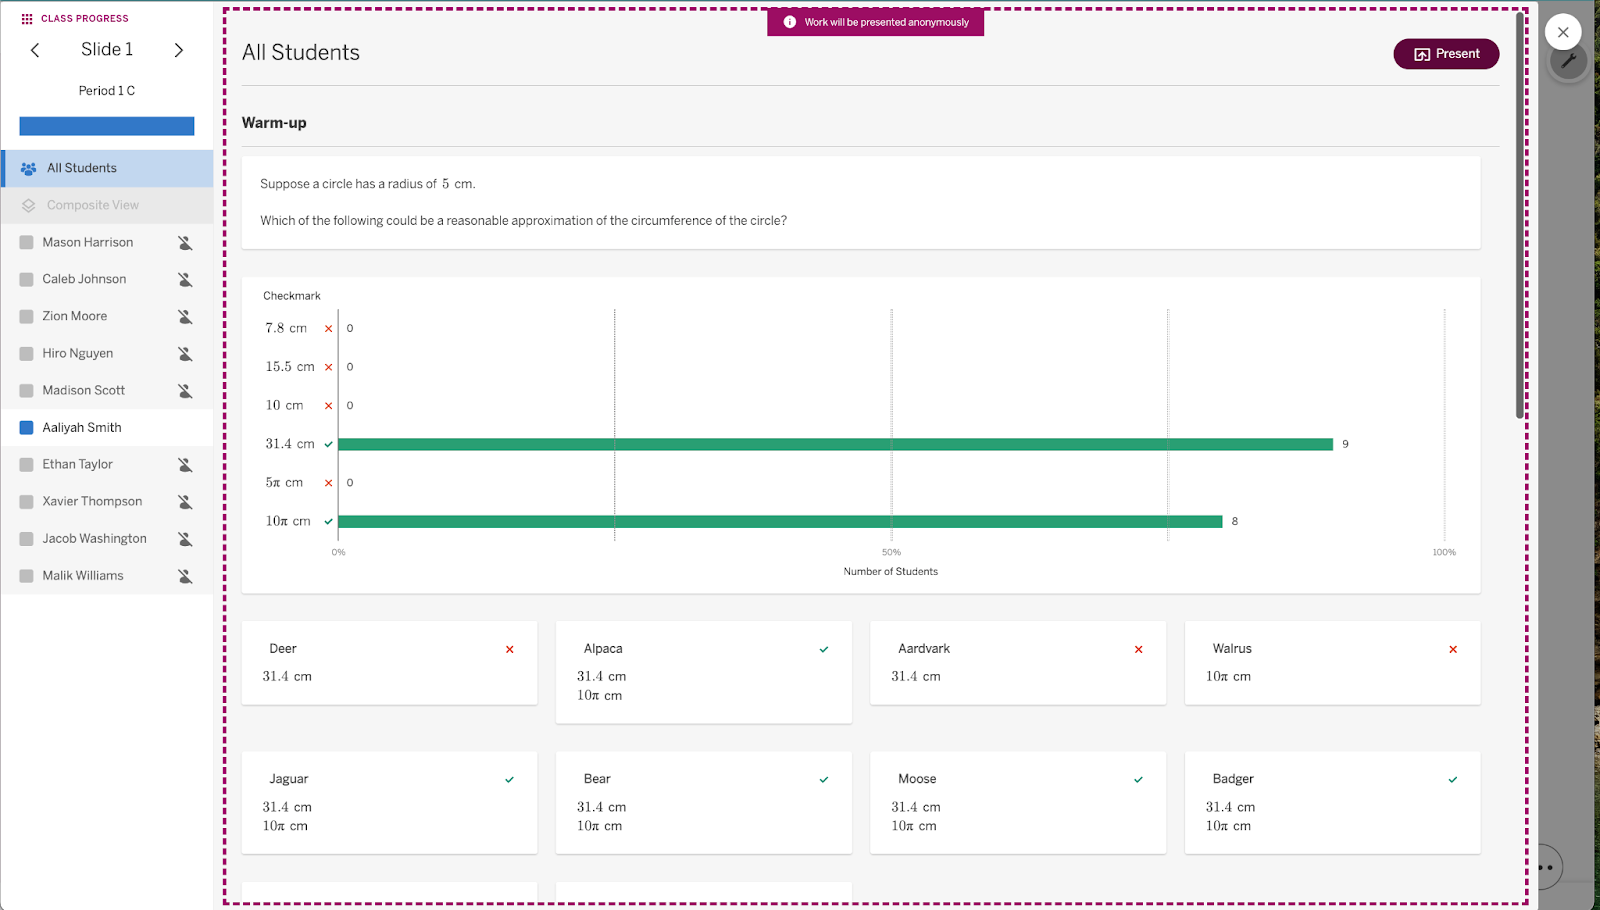The width and height of the screenshot is (1600, 910).
Task: Open the Moose response card
Action: (1018, 803)
